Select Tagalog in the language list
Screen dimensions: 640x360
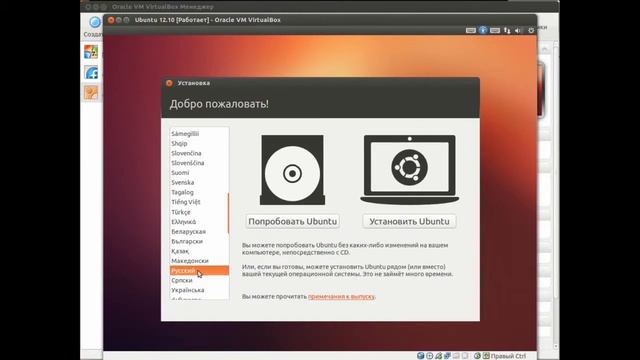point(199,192)
